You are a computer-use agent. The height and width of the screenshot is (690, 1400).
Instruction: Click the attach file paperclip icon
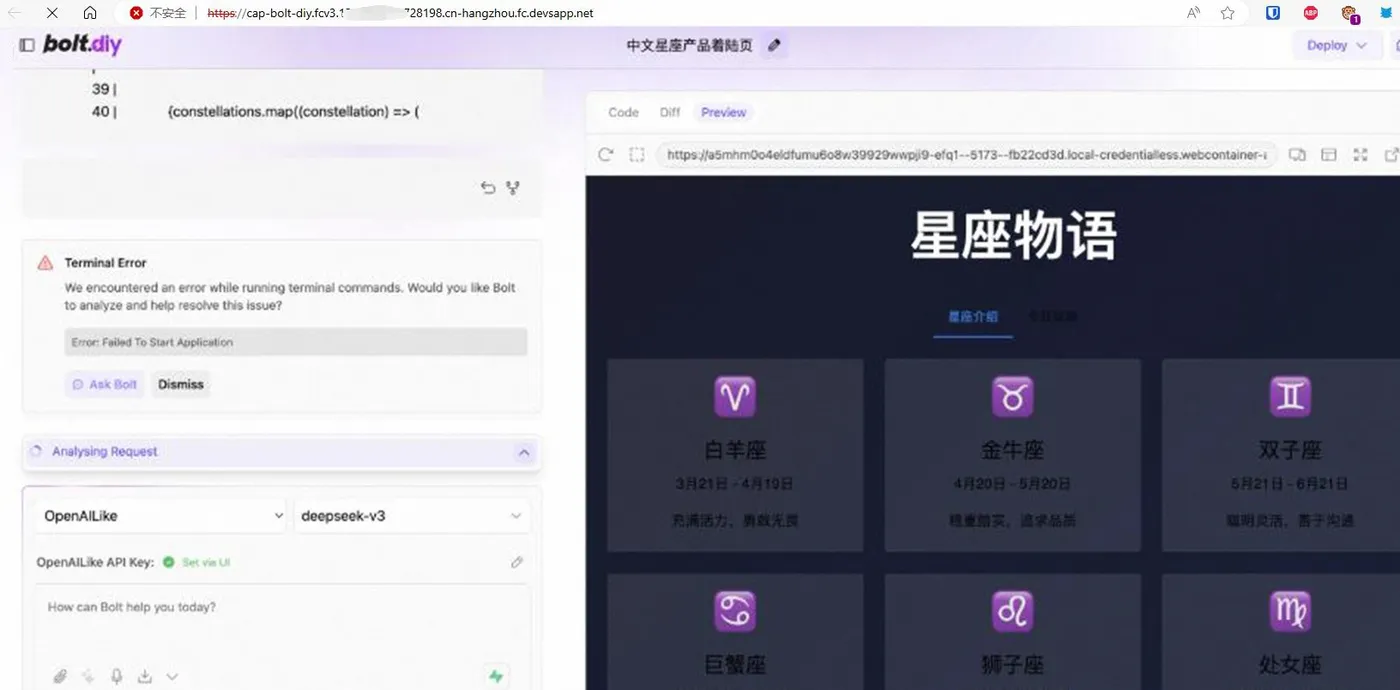(x=60, y=677)
